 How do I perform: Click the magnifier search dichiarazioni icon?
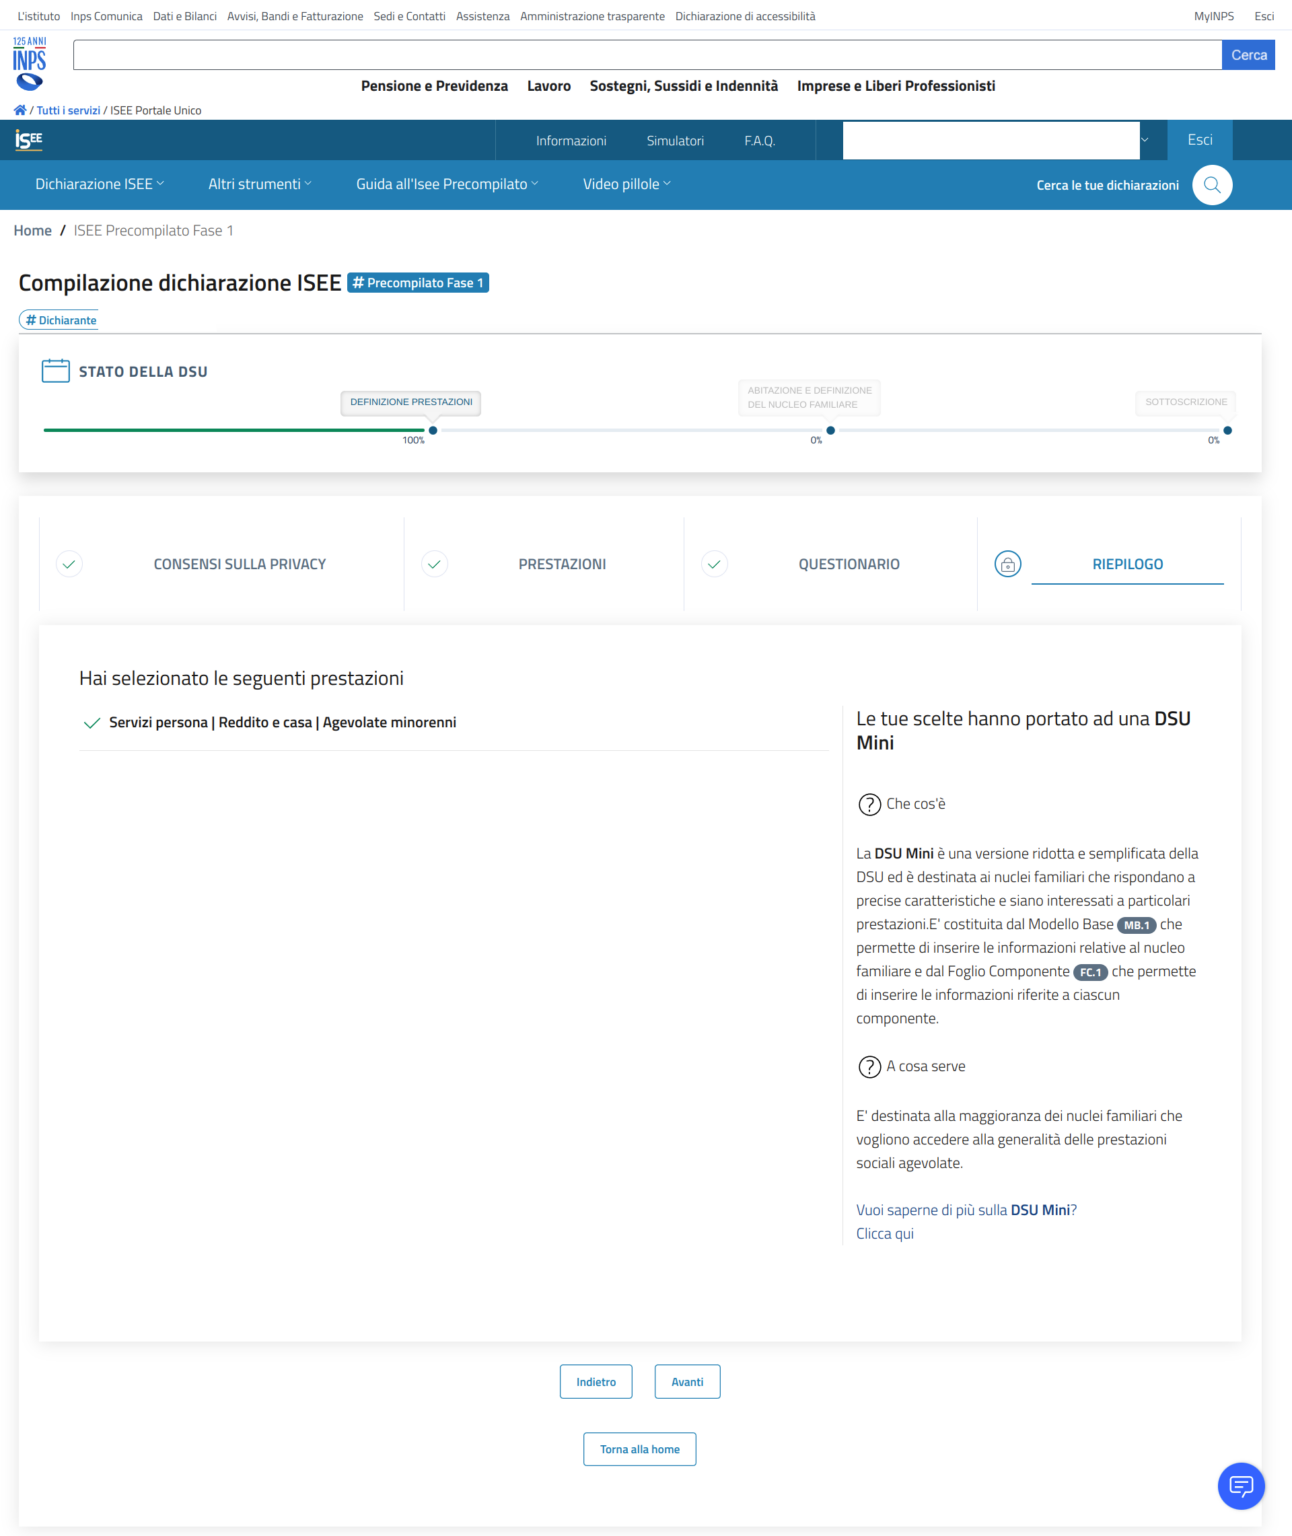1212,185
